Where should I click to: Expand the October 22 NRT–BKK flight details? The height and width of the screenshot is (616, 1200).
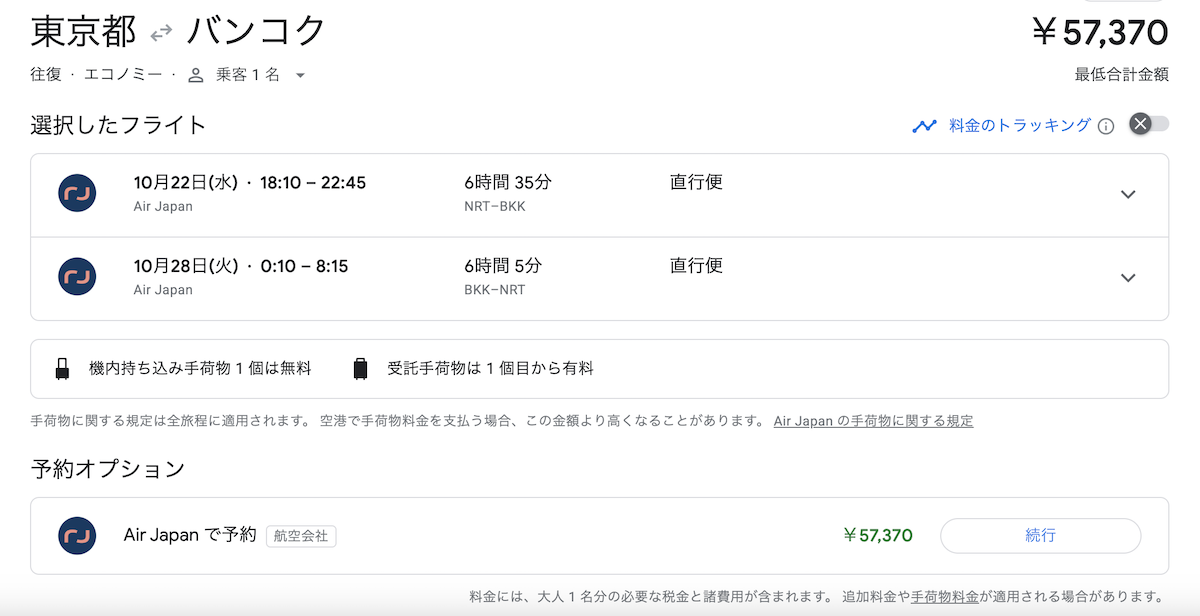(x=1129, y=195)
